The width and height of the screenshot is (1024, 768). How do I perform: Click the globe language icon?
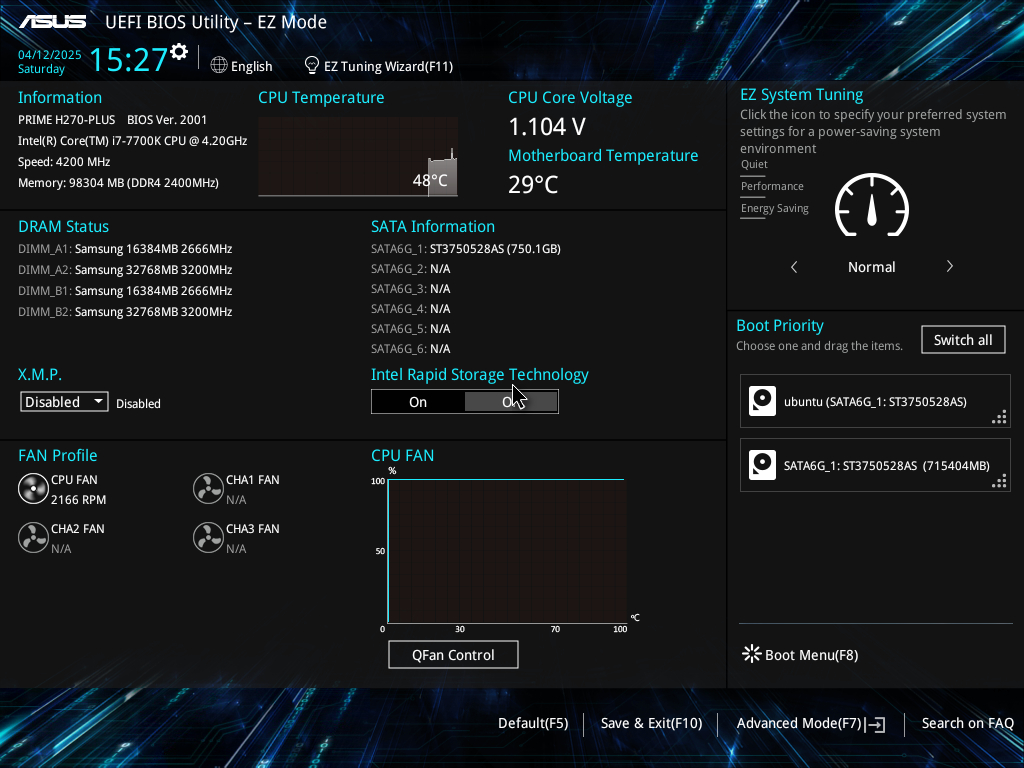pyautogui.click(x=219, y=65)
